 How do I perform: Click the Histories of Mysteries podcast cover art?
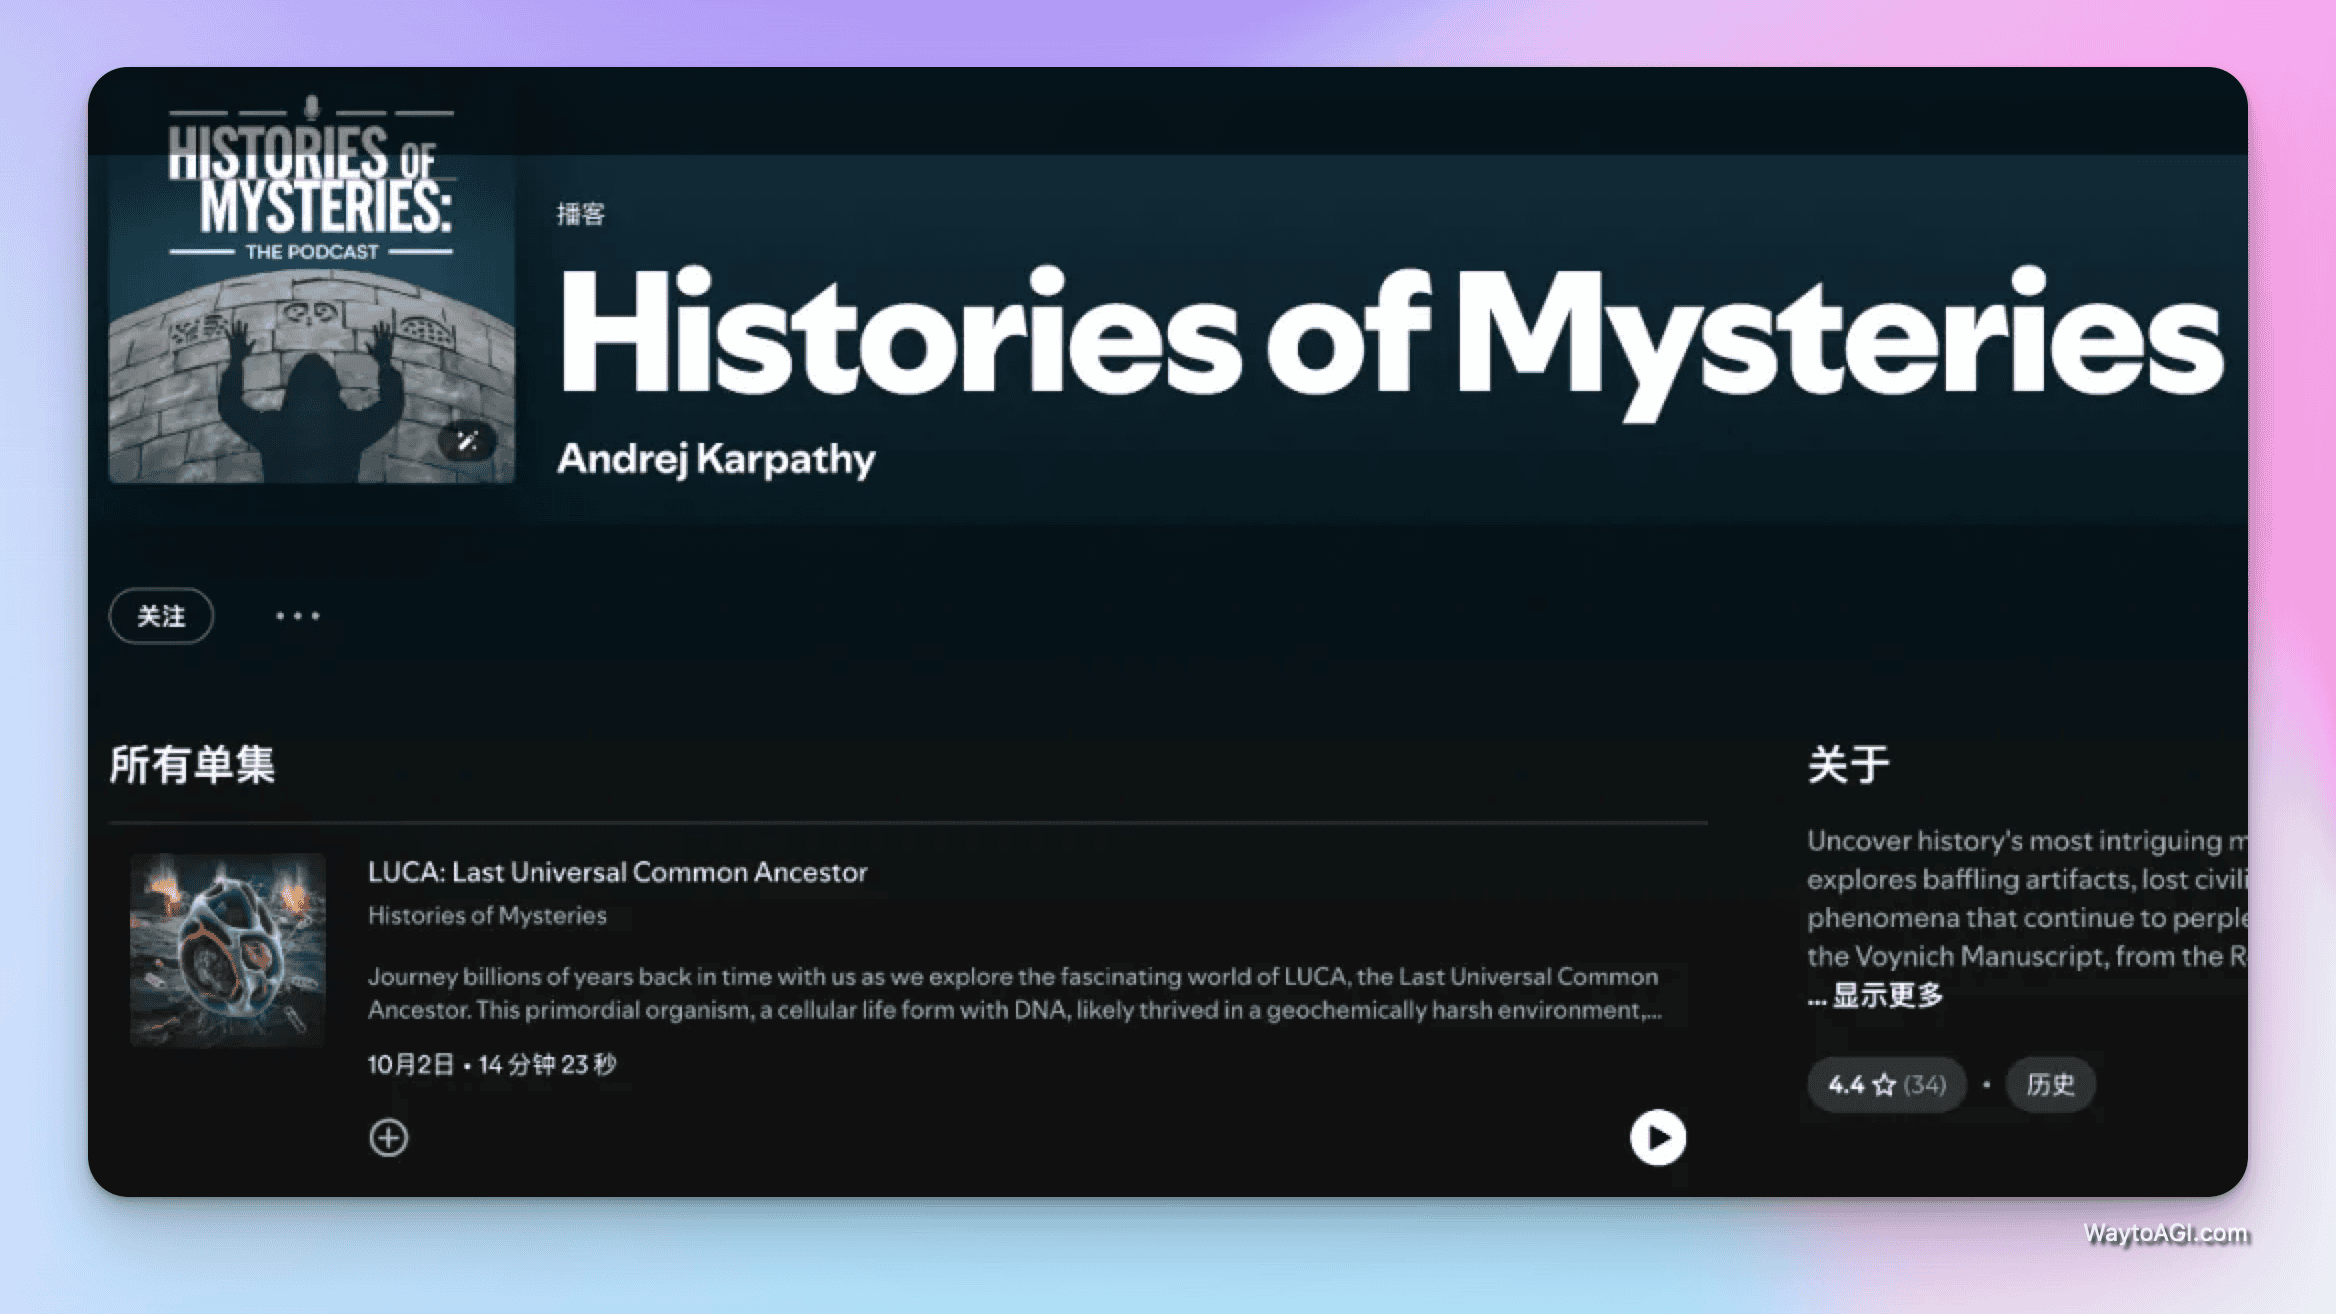pos(311,290)
